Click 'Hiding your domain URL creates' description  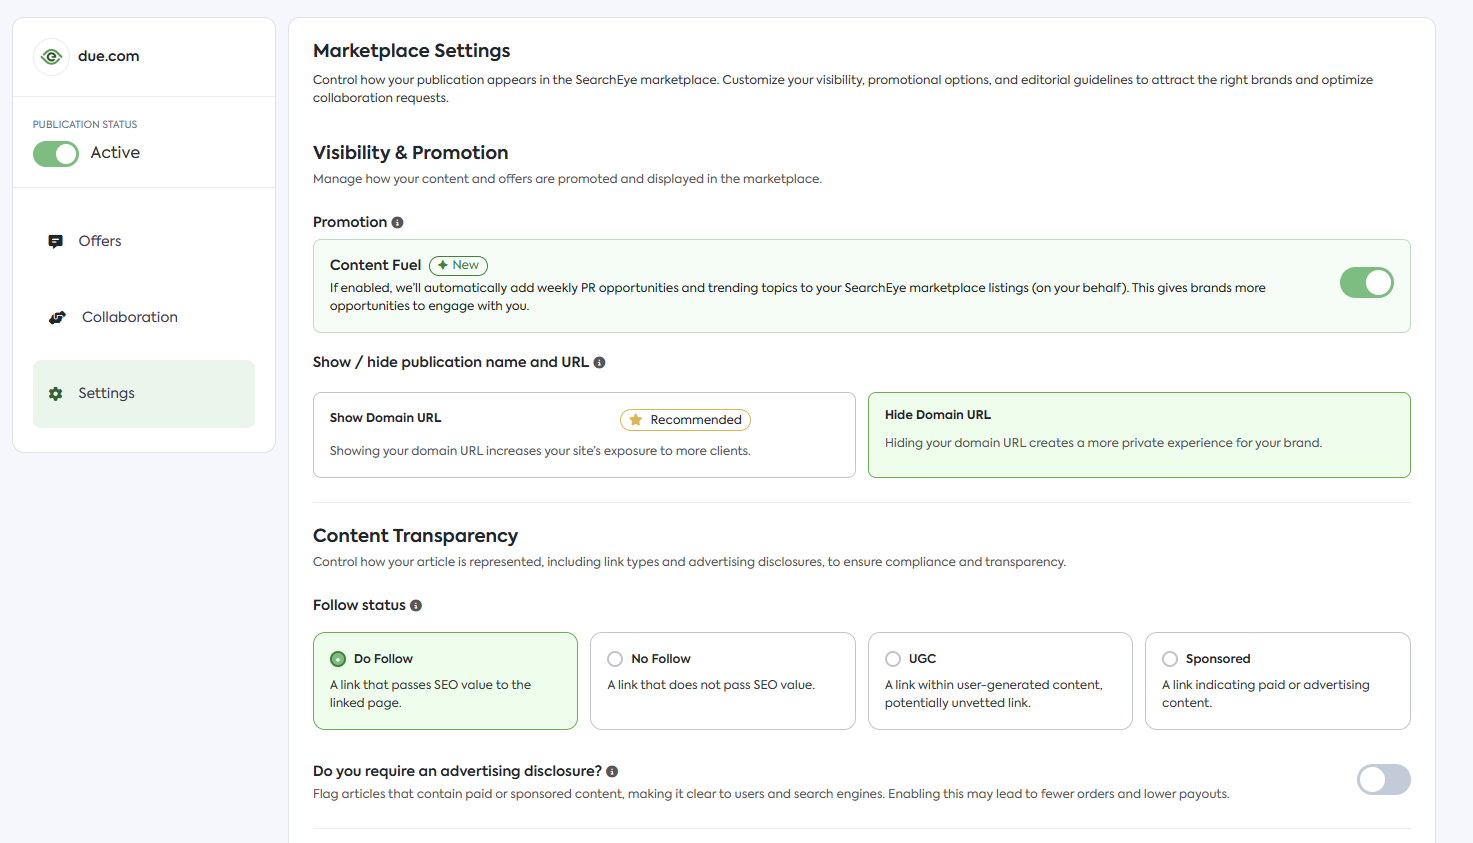tap(1103, 443)
